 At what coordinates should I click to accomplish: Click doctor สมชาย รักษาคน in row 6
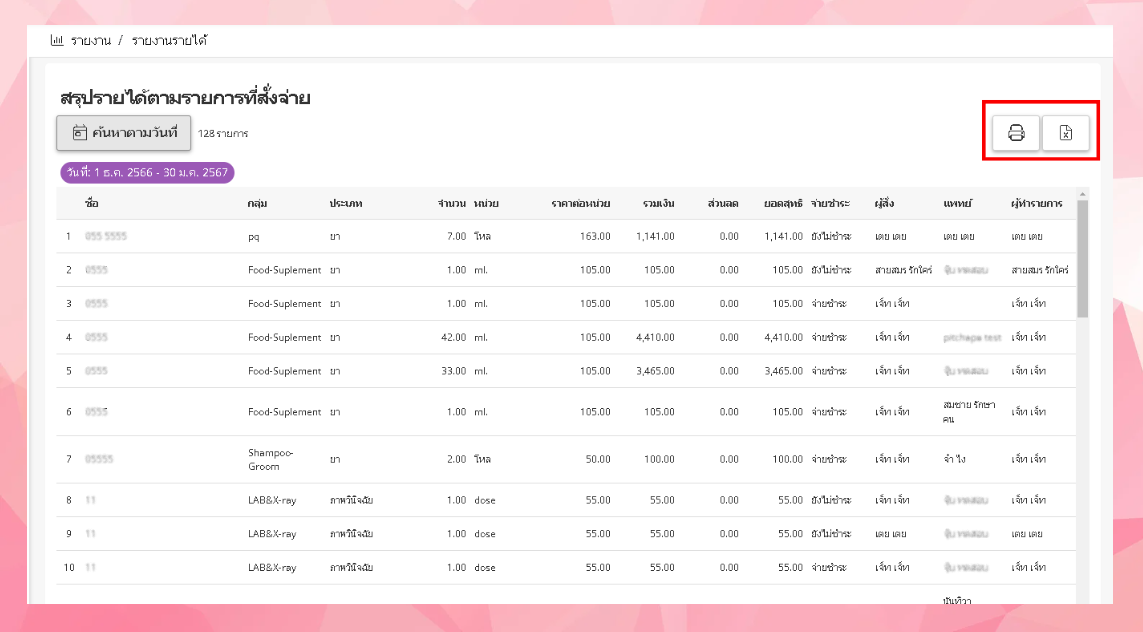969,412
